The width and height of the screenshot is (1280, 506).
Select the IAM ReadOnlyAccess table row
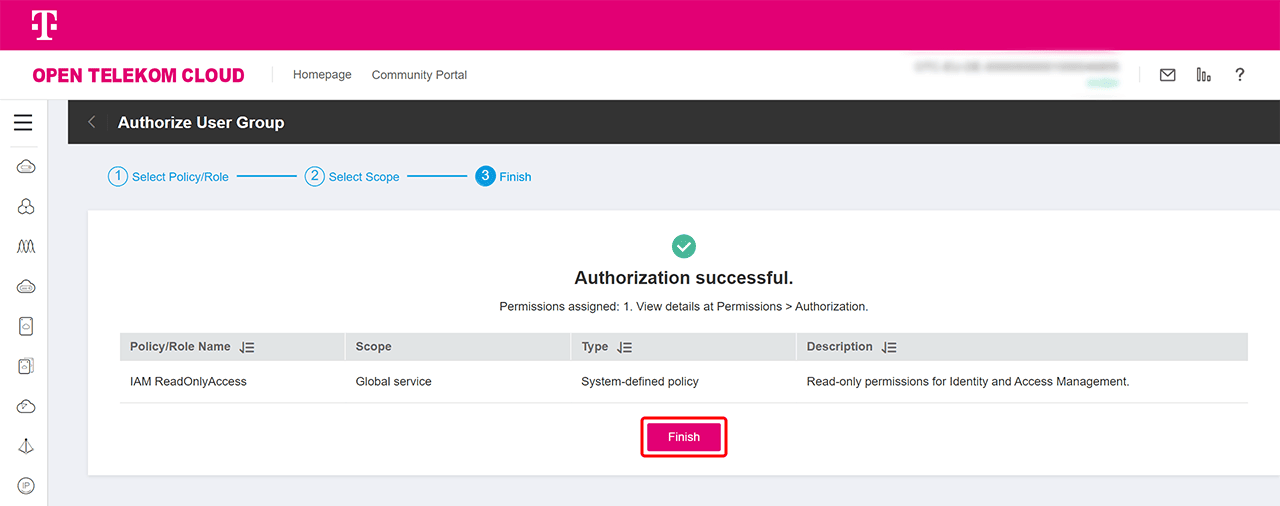(x=188, y=382)
